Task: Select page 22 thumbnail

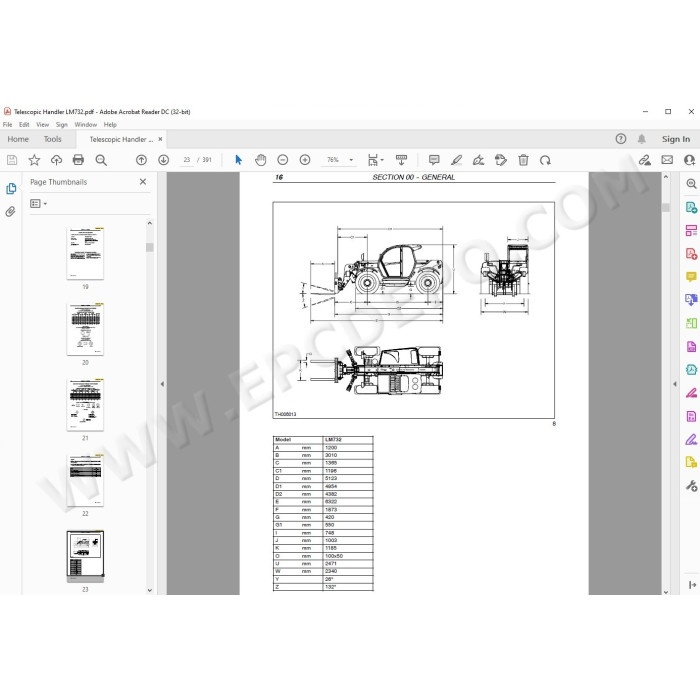Action: pyautogui.click(x=85, y=480)
